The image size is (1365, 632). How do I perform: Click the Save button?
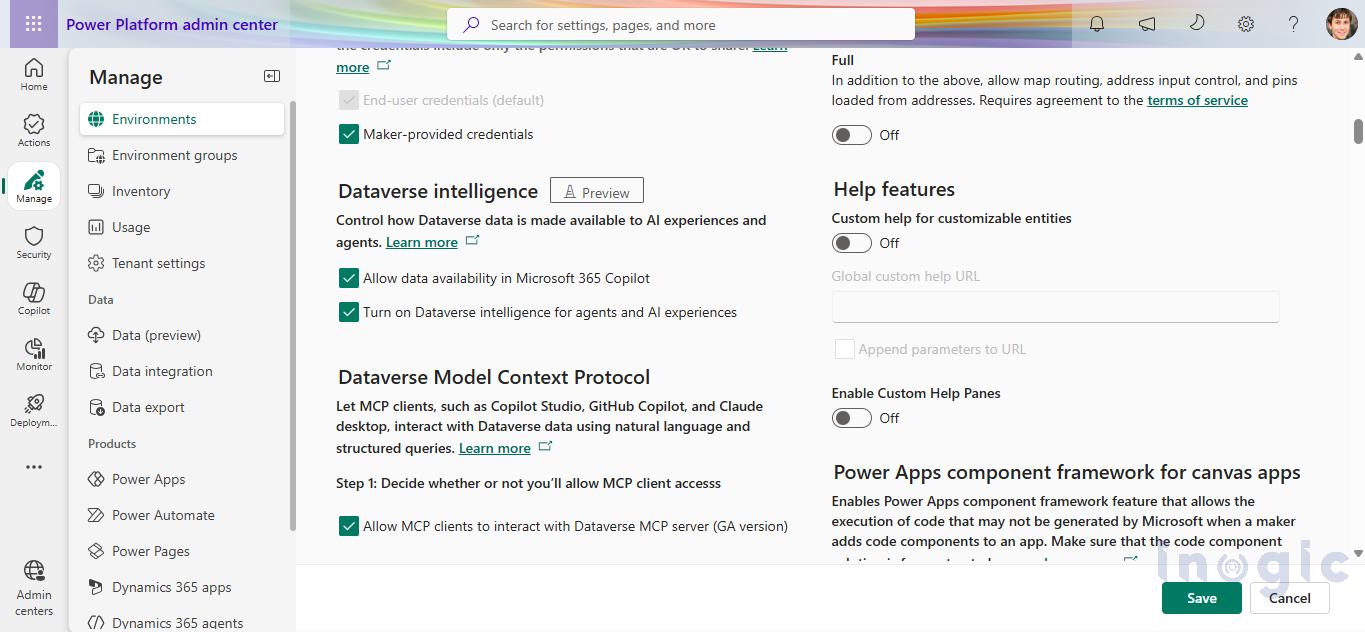tap(1202, 598)
